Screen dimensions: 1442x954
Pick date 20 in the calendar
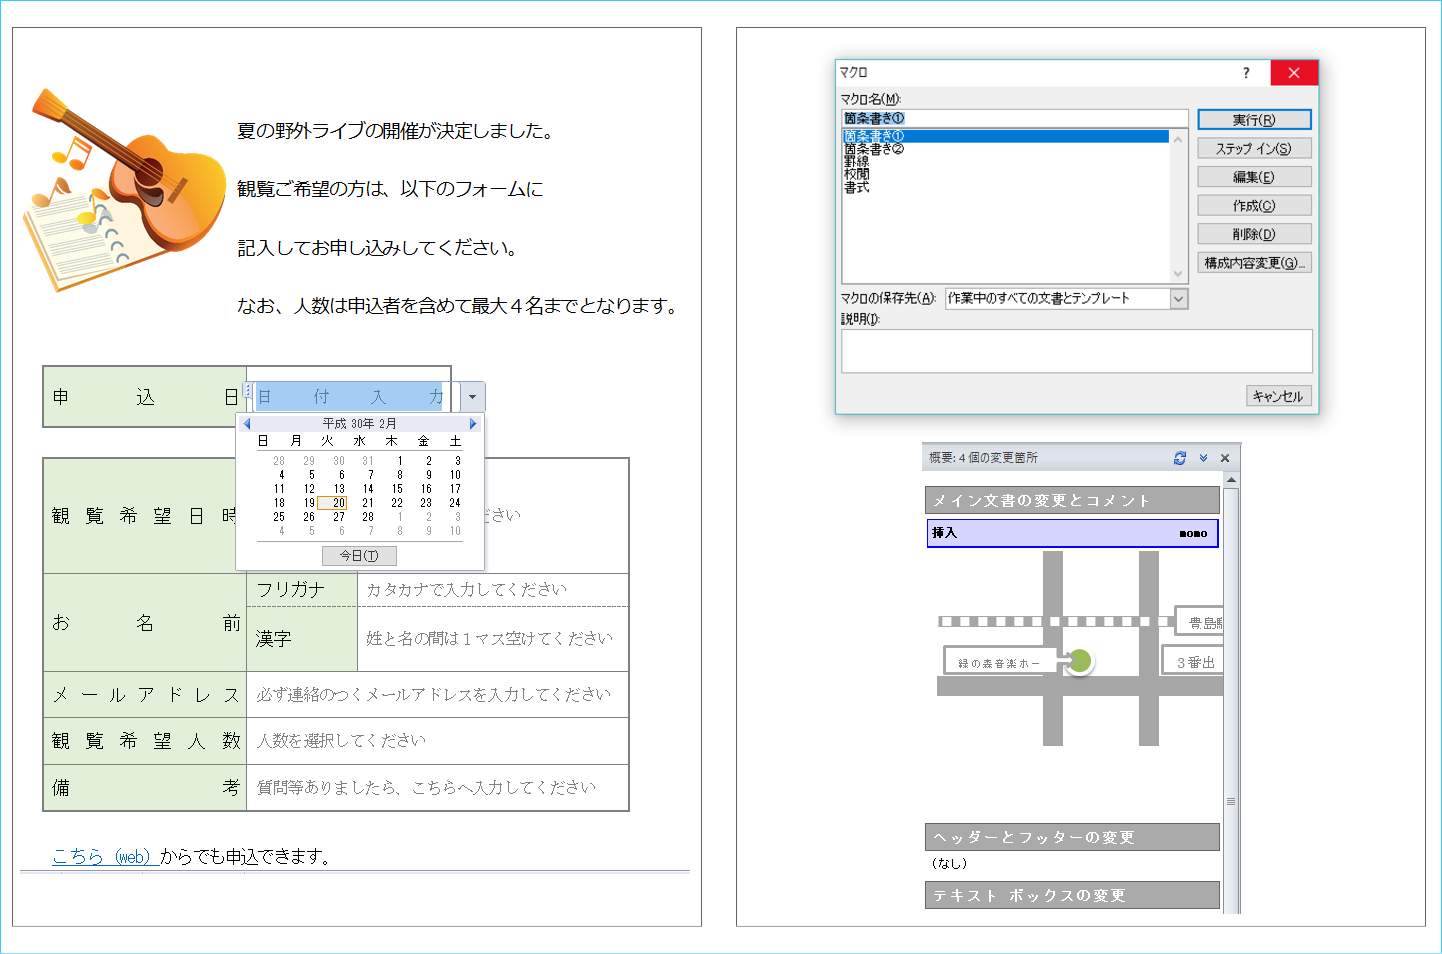[339, 503]
